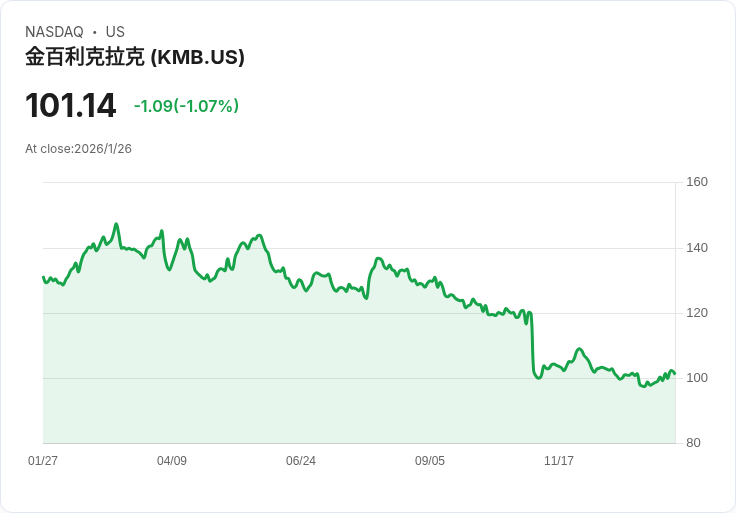Click the NASDAQ exchange label
Viewport: 736px width, 513px height.
click(x=54, y=32)
